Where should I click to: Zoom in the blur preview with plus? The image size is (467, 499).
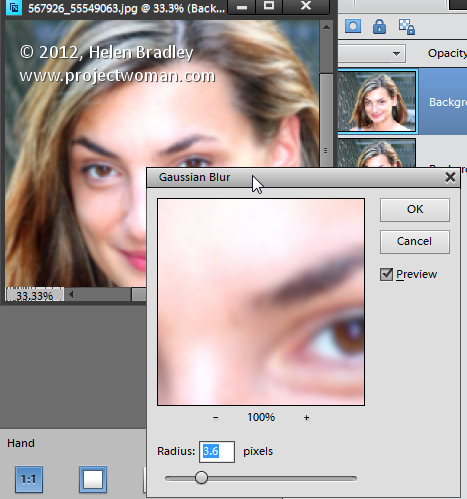pyautogui.click(x=306, y=417)
